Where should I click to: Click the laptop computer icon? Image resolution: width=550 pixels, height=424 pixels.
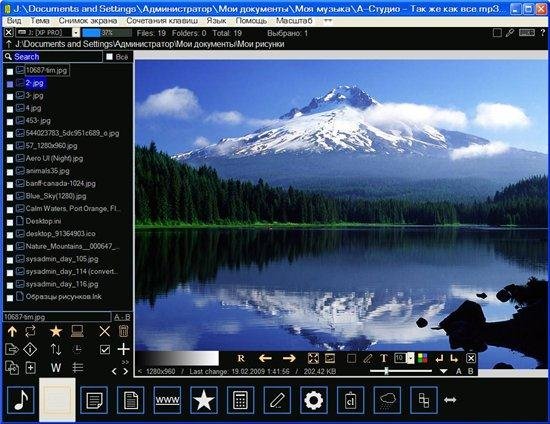pos(77,331)
